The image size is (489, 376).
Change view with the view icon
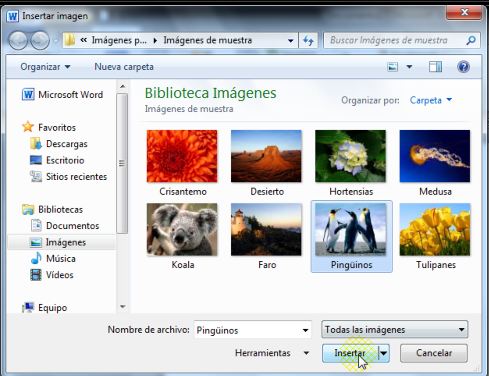[x=392, y=67]
